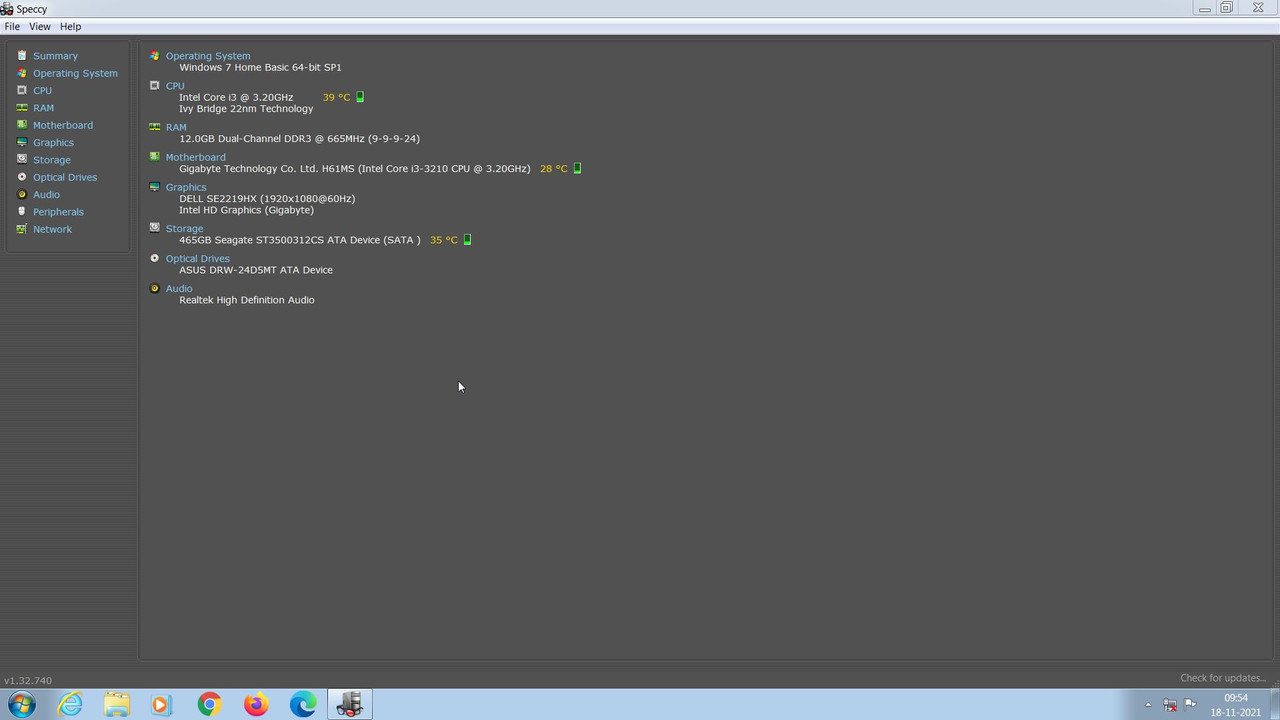This screenshot has width=1280, height=720.
Task: Click Ivy Bridge 22nm Technology text
Action: (x=246, y=108)
